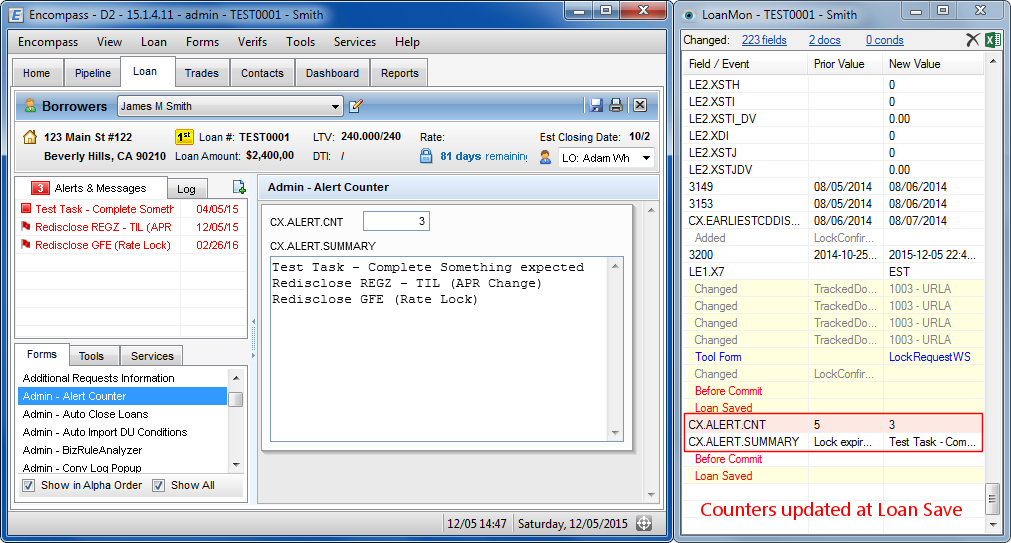
Task: Click the CX.ALERT.CNT input field
Action: click(x=396, y=221)
